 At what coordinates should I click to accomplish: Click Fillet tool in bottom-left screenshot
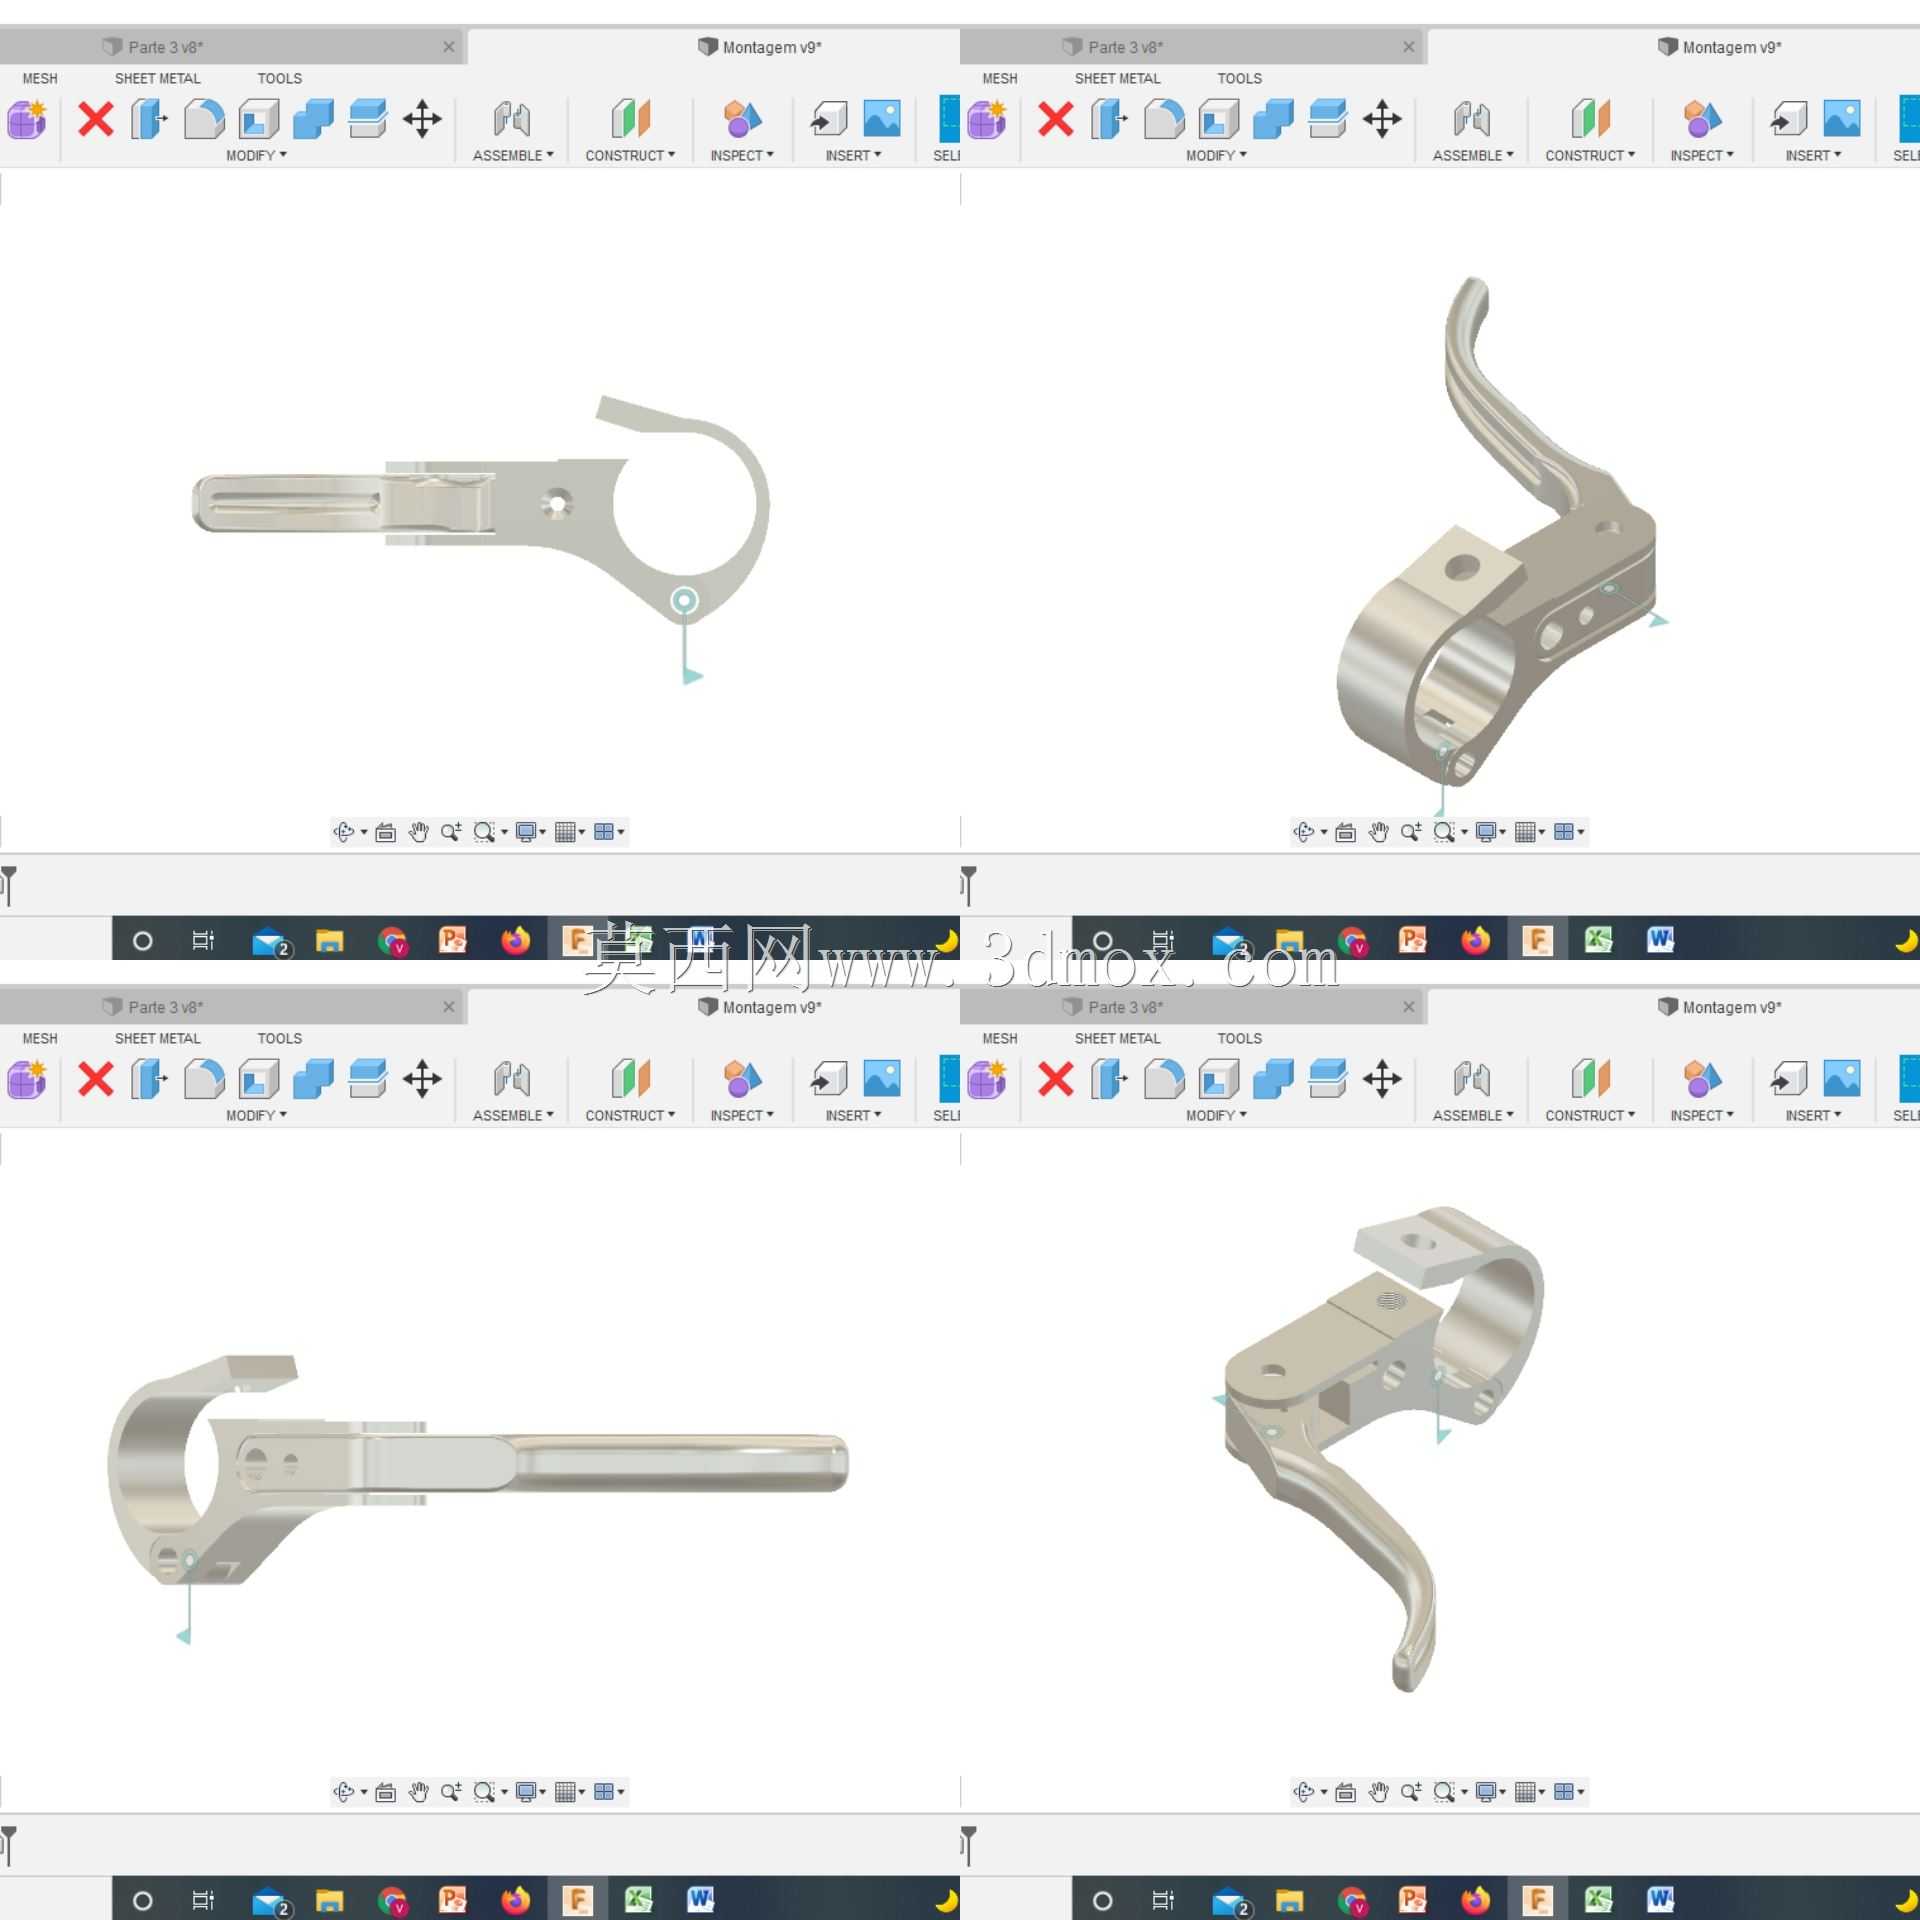click(x=204, y=1079)
